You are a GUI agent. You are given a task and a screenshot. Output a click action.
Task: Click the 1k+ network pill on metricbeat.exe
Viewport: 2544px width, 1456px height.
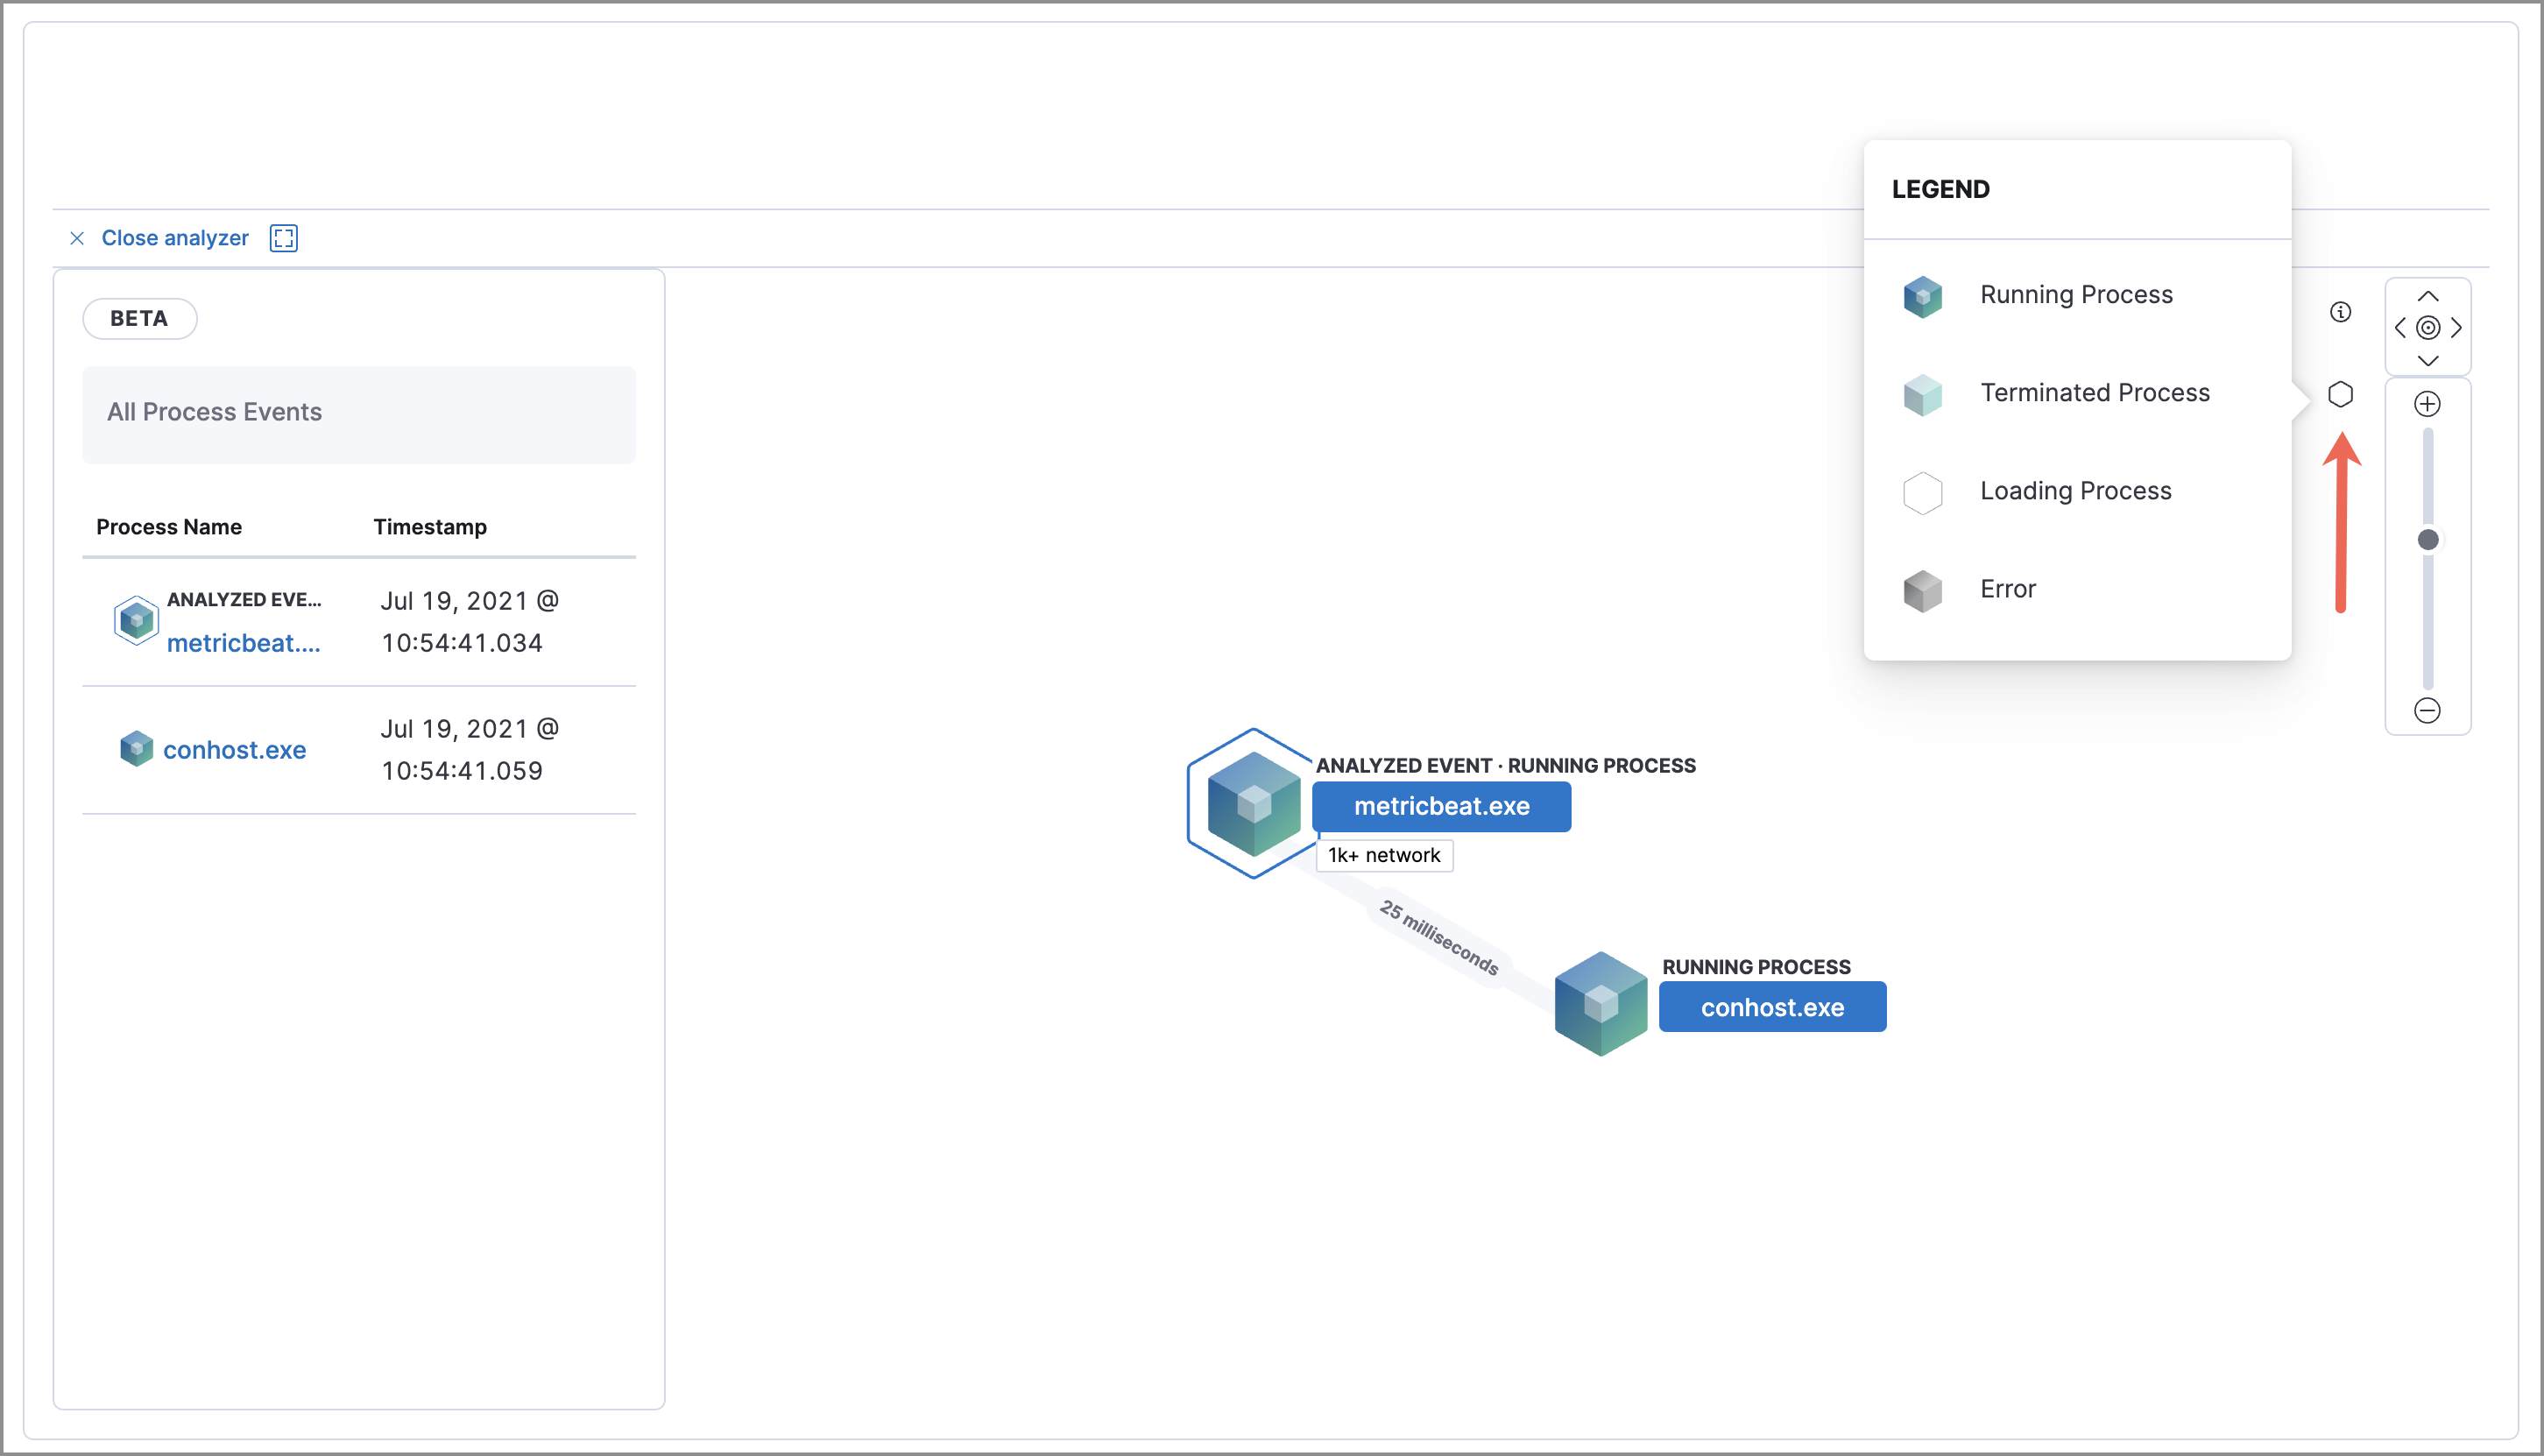[1384, 855]
